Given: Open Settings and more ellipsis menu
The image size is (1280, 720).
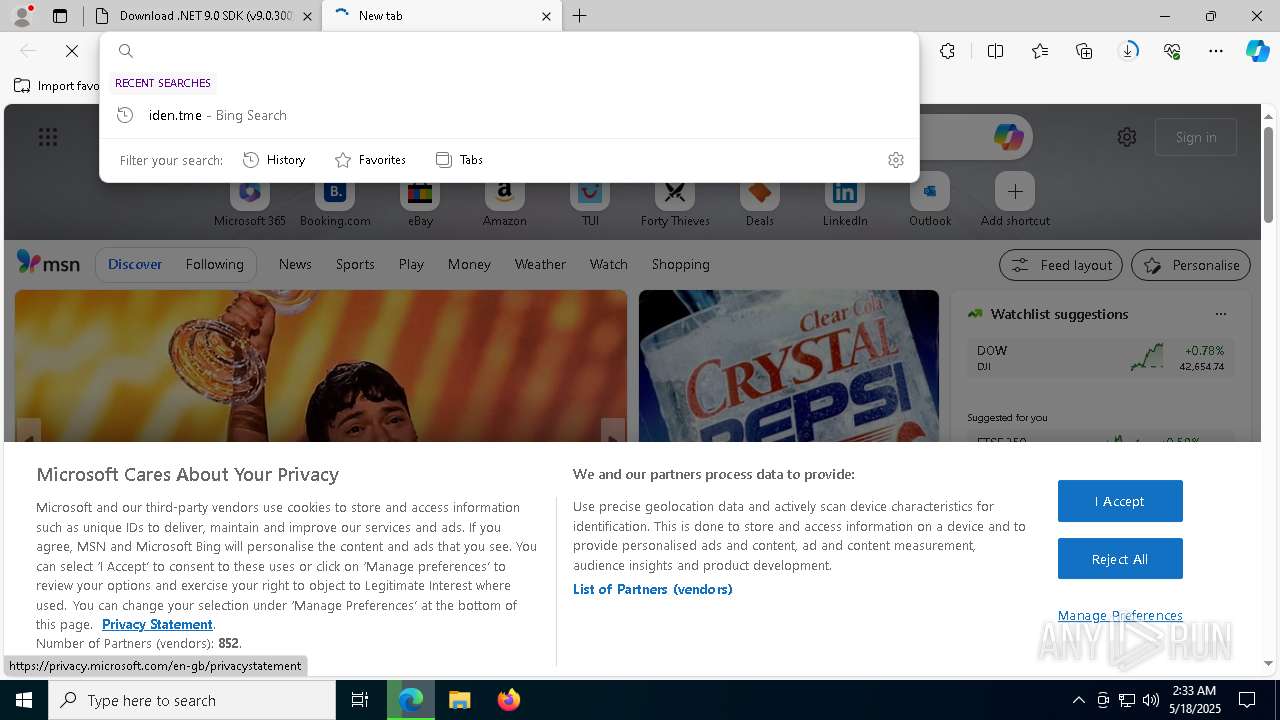Looking at the screenshot, I should click(x=1216, y=51).
